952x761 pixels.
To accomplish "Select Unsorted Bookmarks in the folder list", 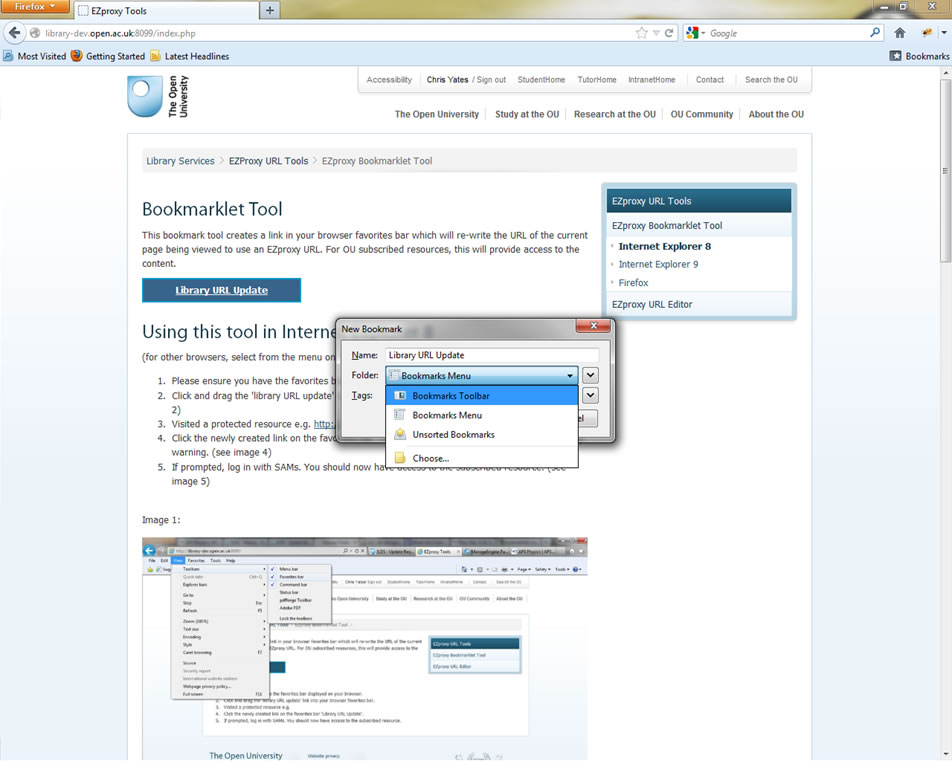I will click(x=481, y=435).
